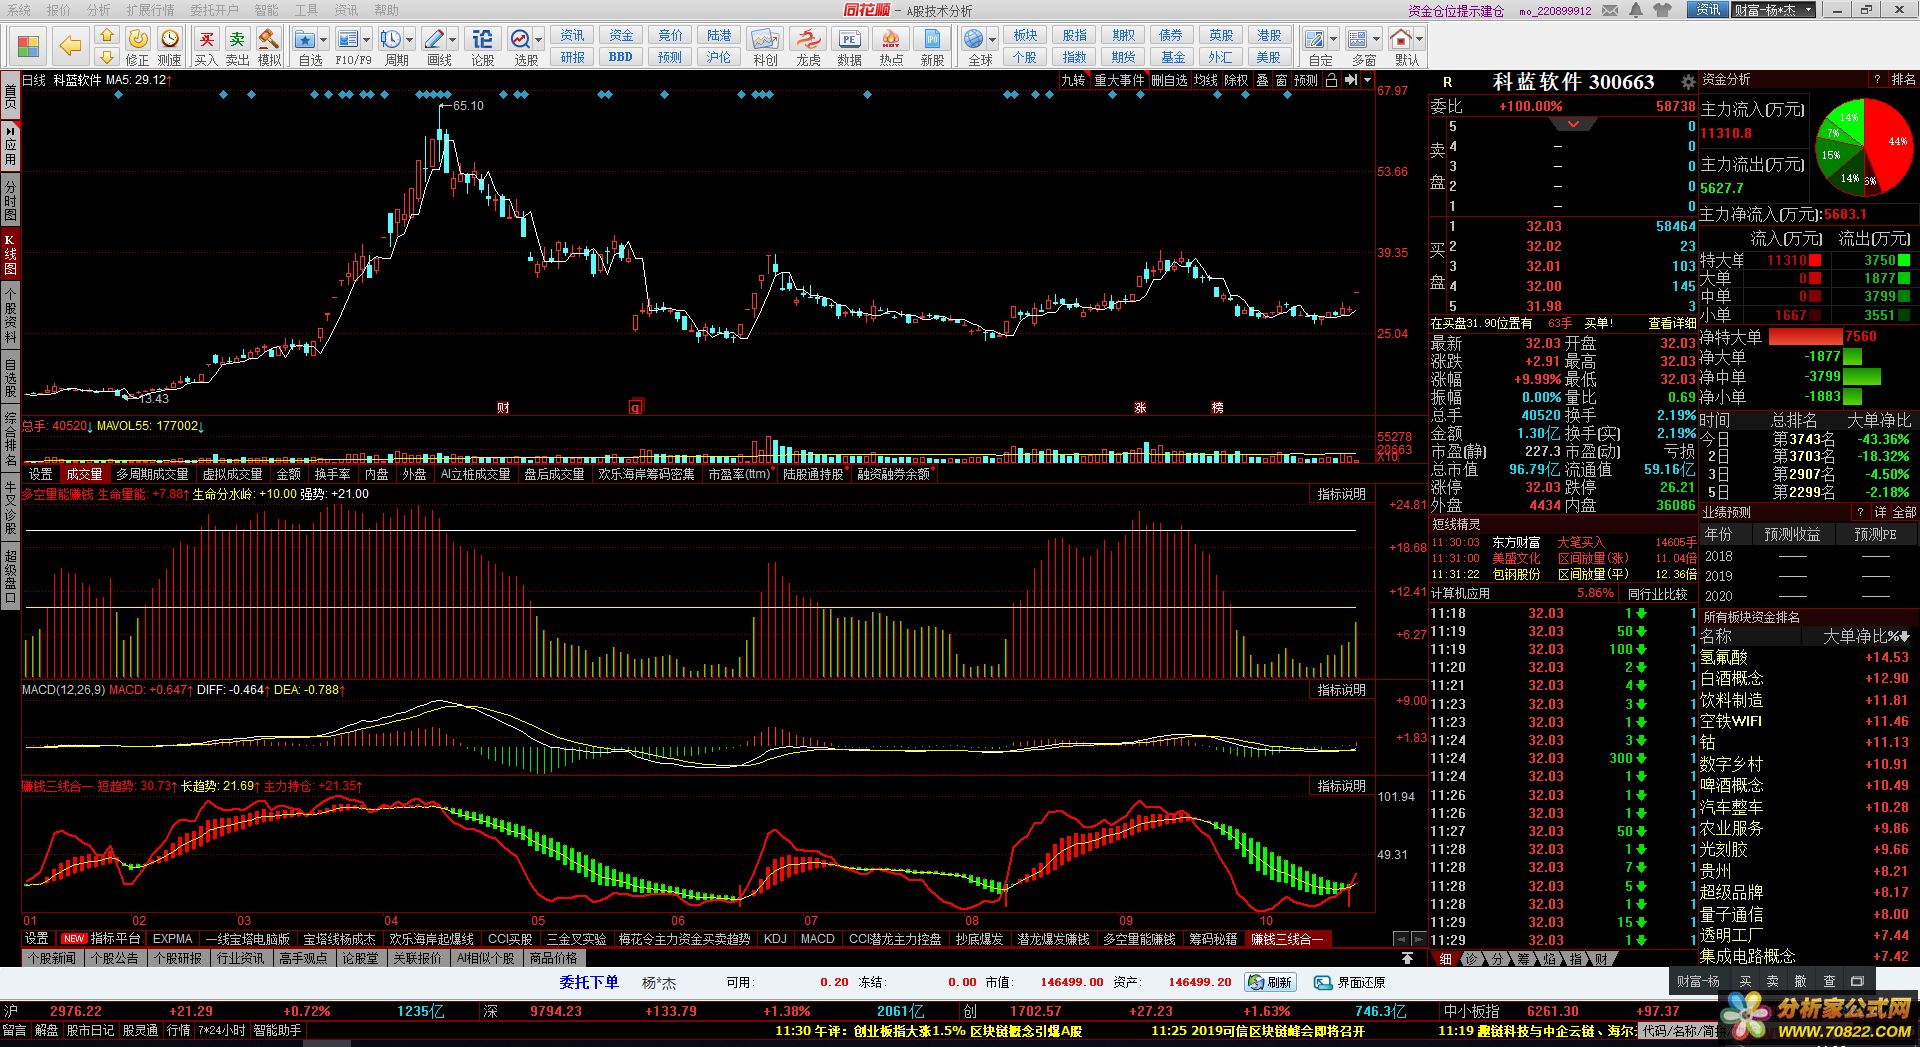Open the 科创 board icon
Viewport: 1920px width, 1047px height.
tap(765, 39)
